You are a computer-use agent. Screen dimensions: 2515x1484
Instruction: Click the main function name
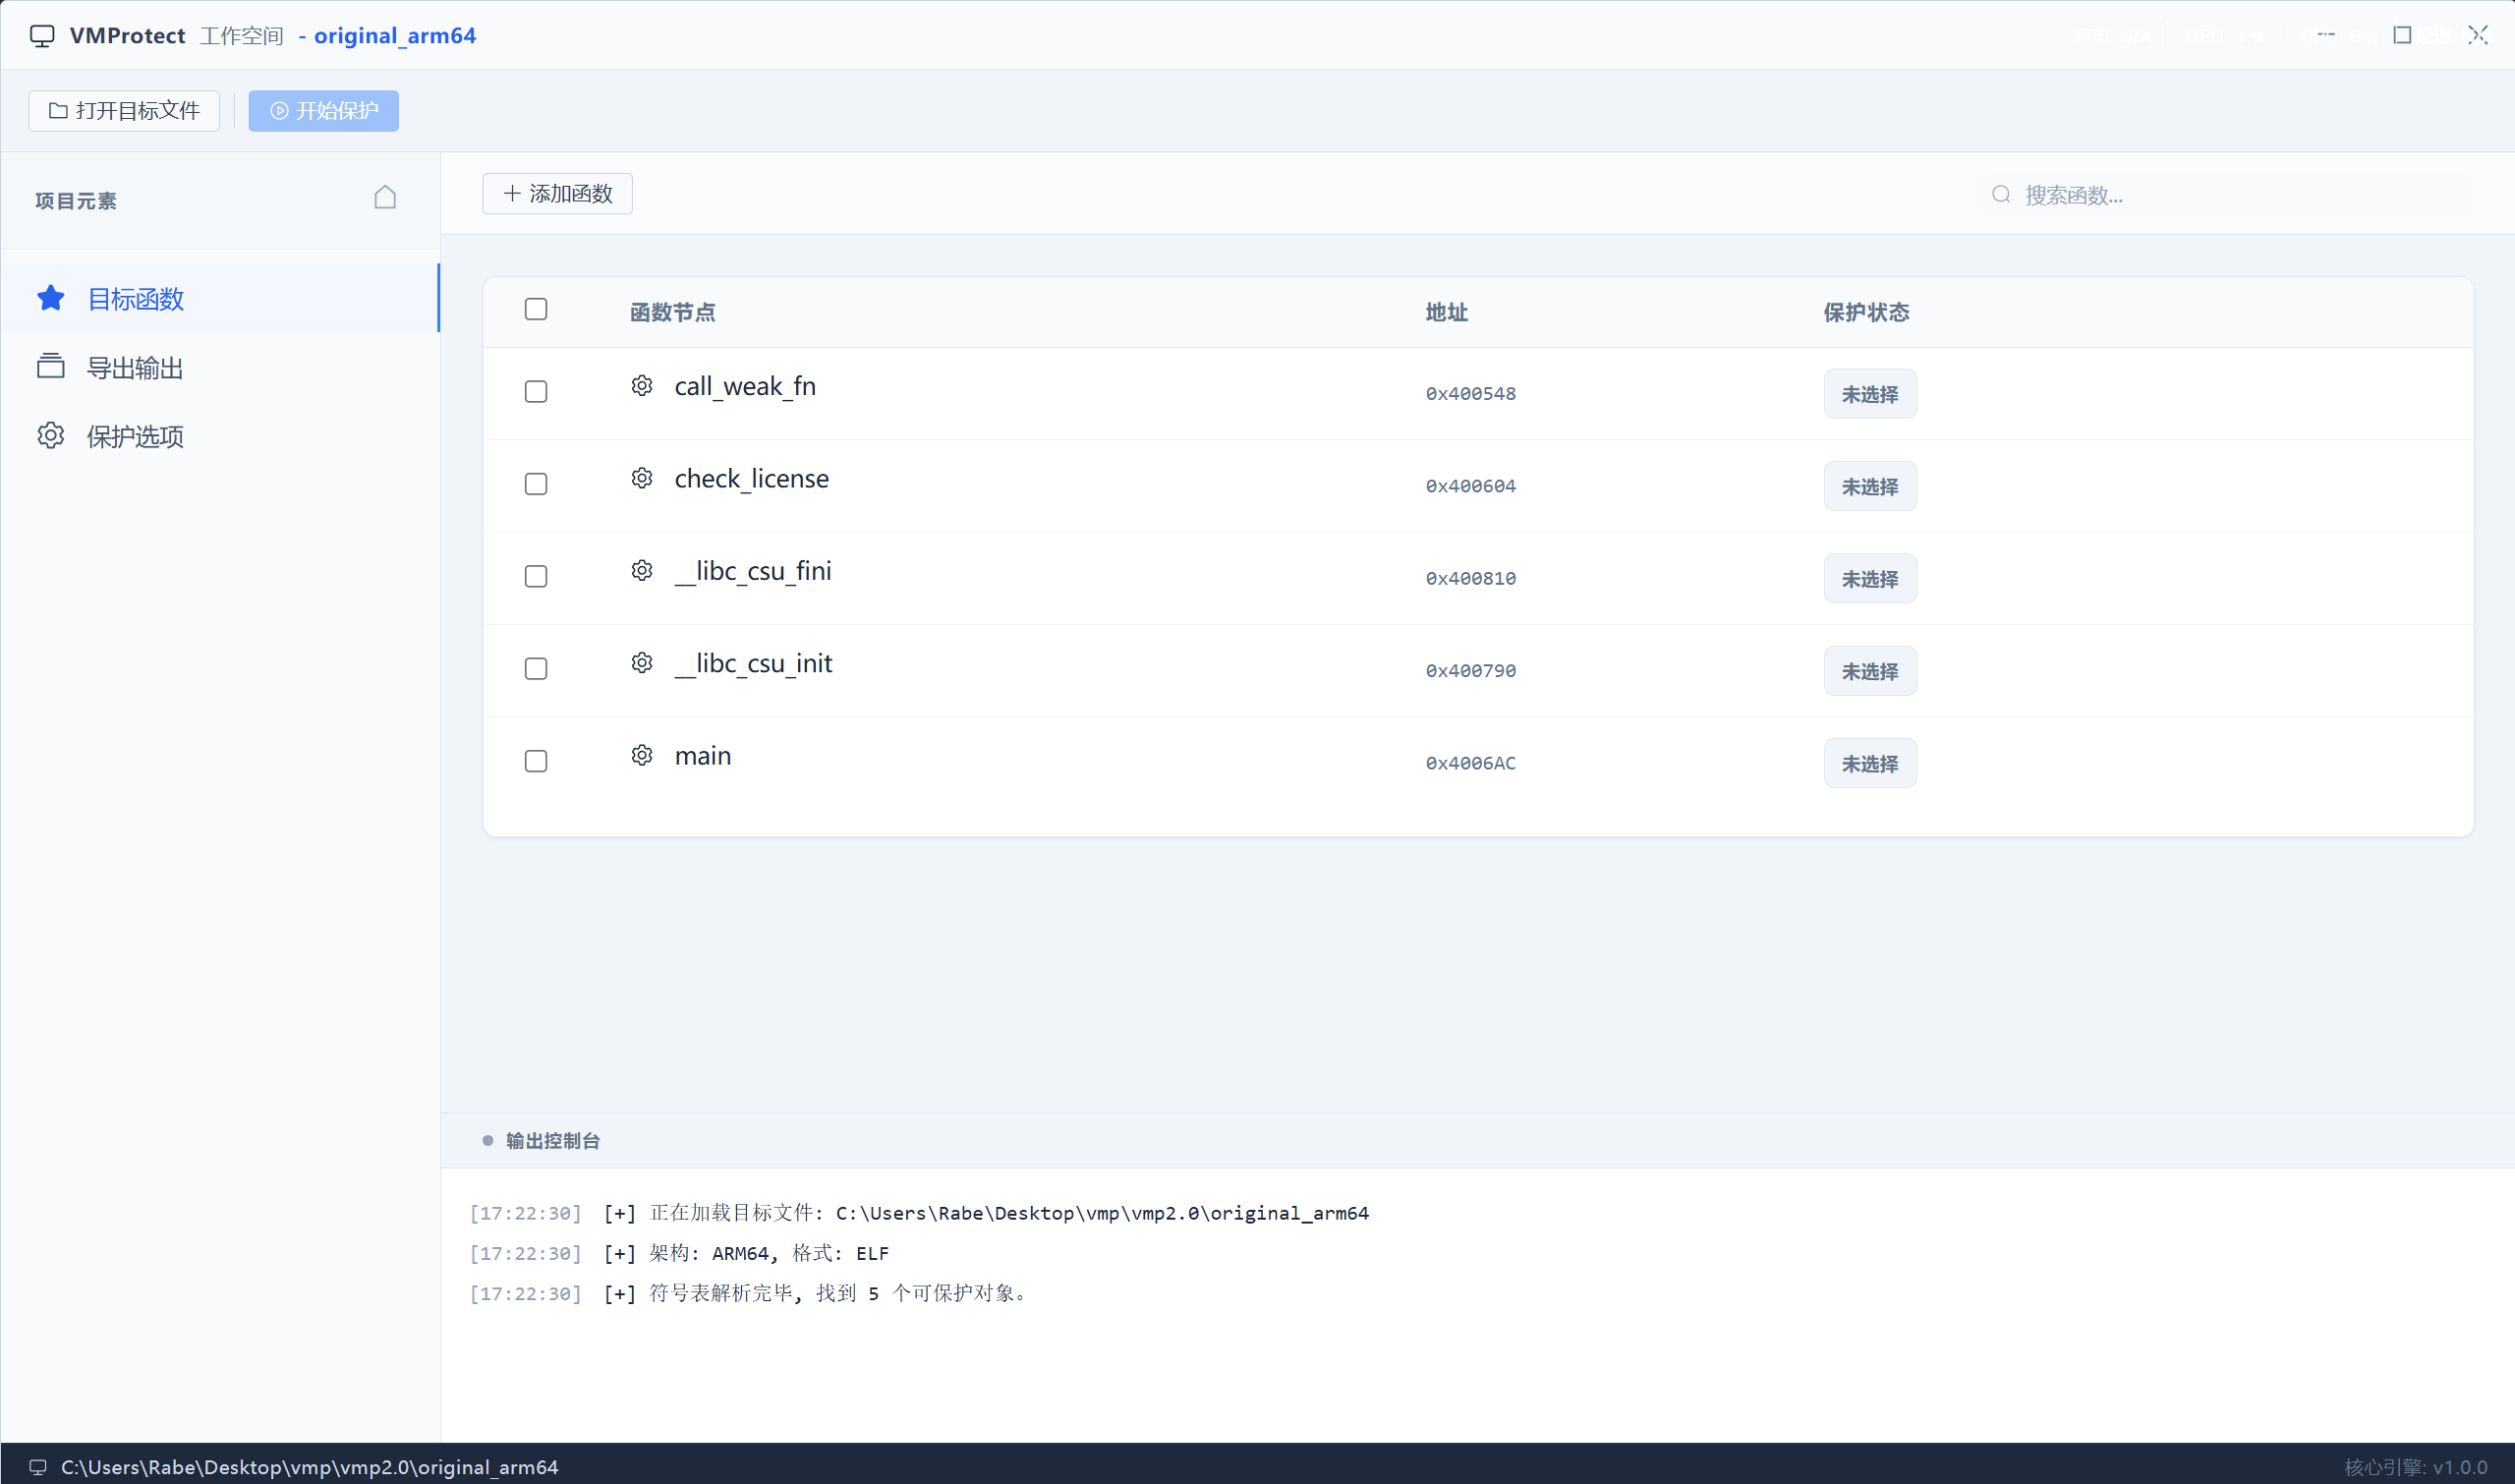click(703, 755)
